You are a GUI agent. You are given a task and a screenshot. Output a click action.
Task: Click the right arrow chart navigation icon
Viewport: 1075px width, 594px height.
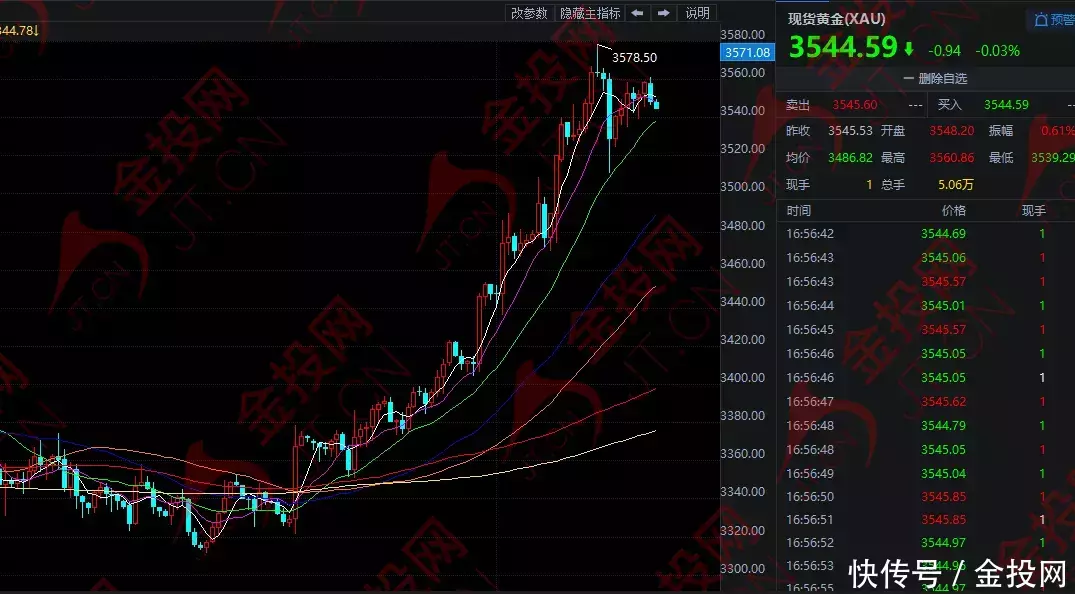click(662, 13)
